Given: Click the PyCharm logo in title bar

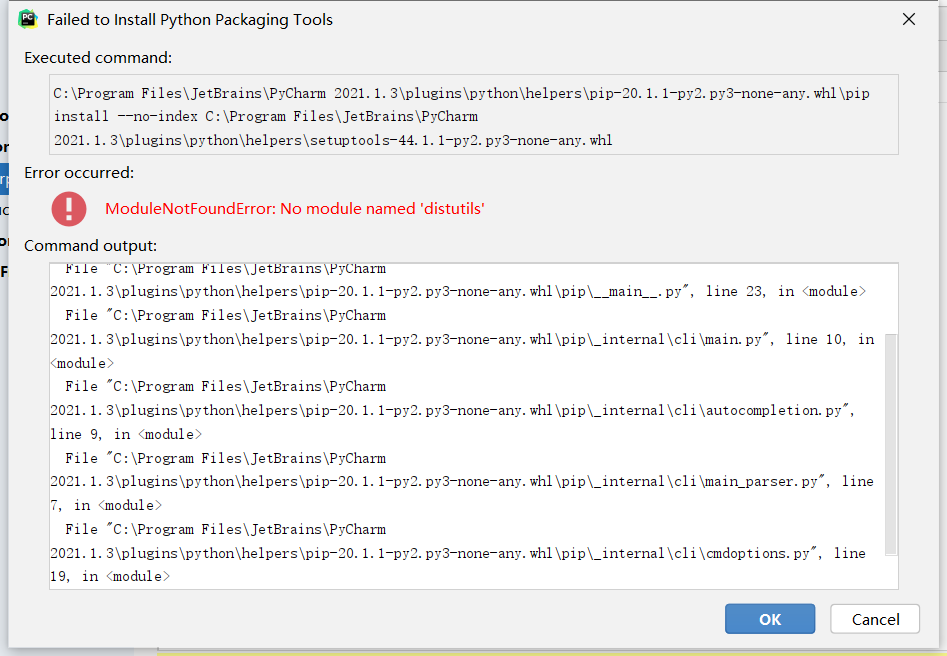Looking at the screenshot, I should pyautogui.click(x=28, y=19).
